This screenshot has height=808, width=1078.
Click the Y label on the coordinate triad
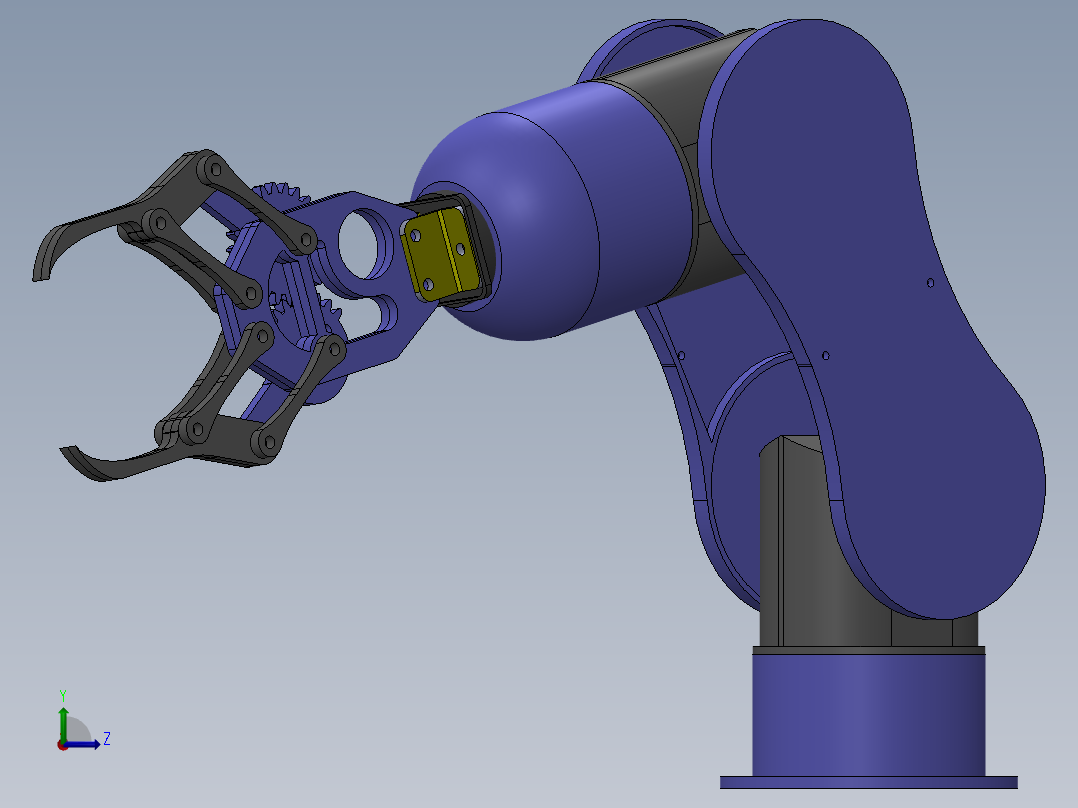coord(63,693)
